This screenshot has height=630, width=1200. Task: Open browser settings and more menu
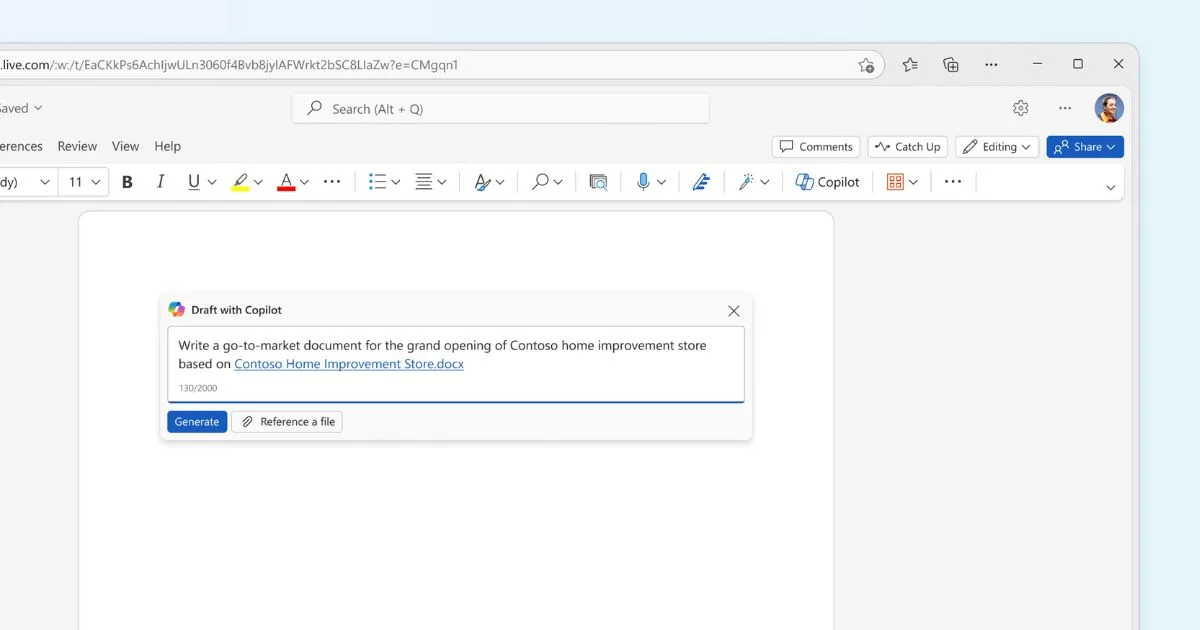coord(991,65)
